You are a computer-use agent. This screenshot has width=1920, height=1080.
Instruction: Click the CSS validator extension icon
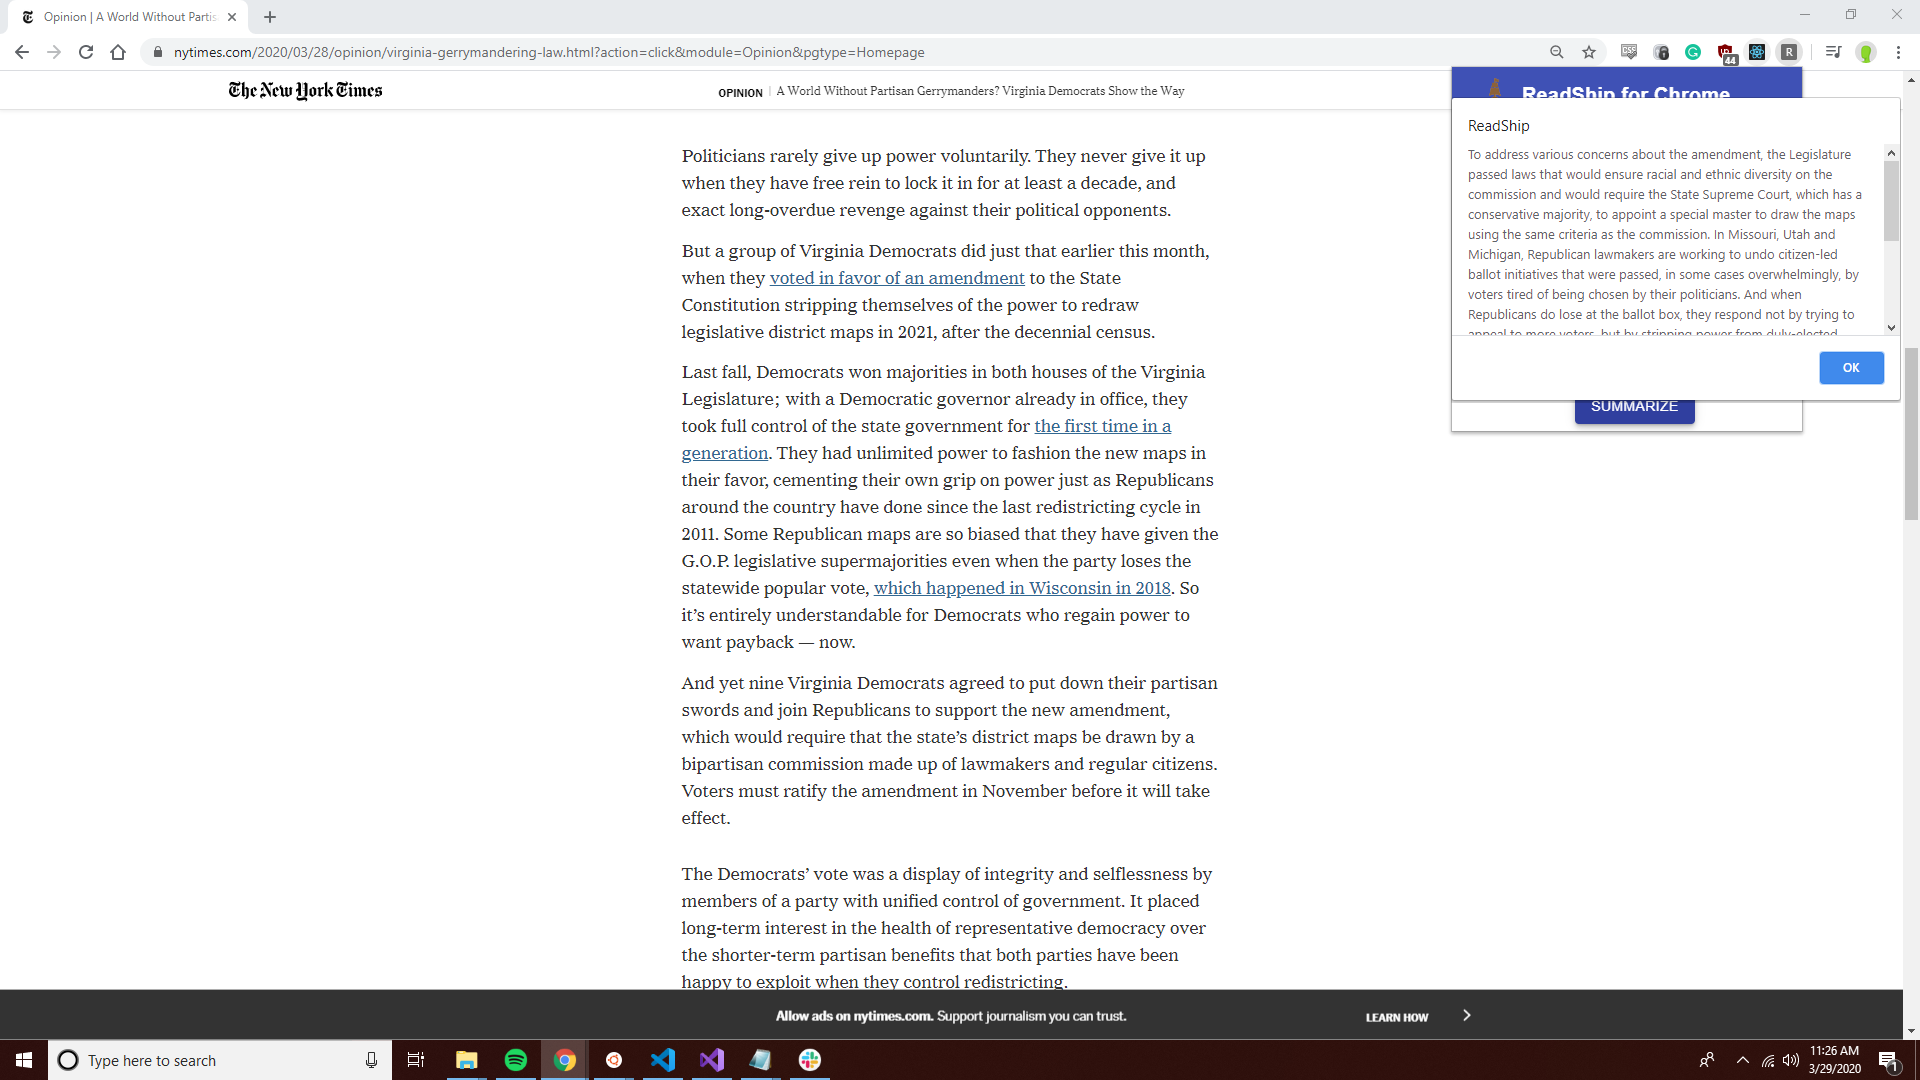[1629, 52]
